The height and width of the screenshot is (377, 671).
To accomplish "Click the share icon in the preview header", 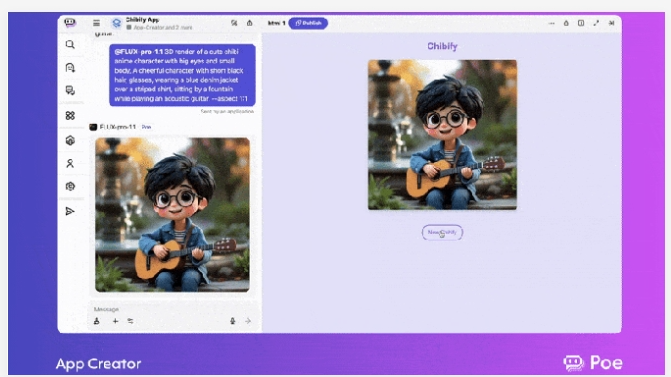I will tap(566, 23).
